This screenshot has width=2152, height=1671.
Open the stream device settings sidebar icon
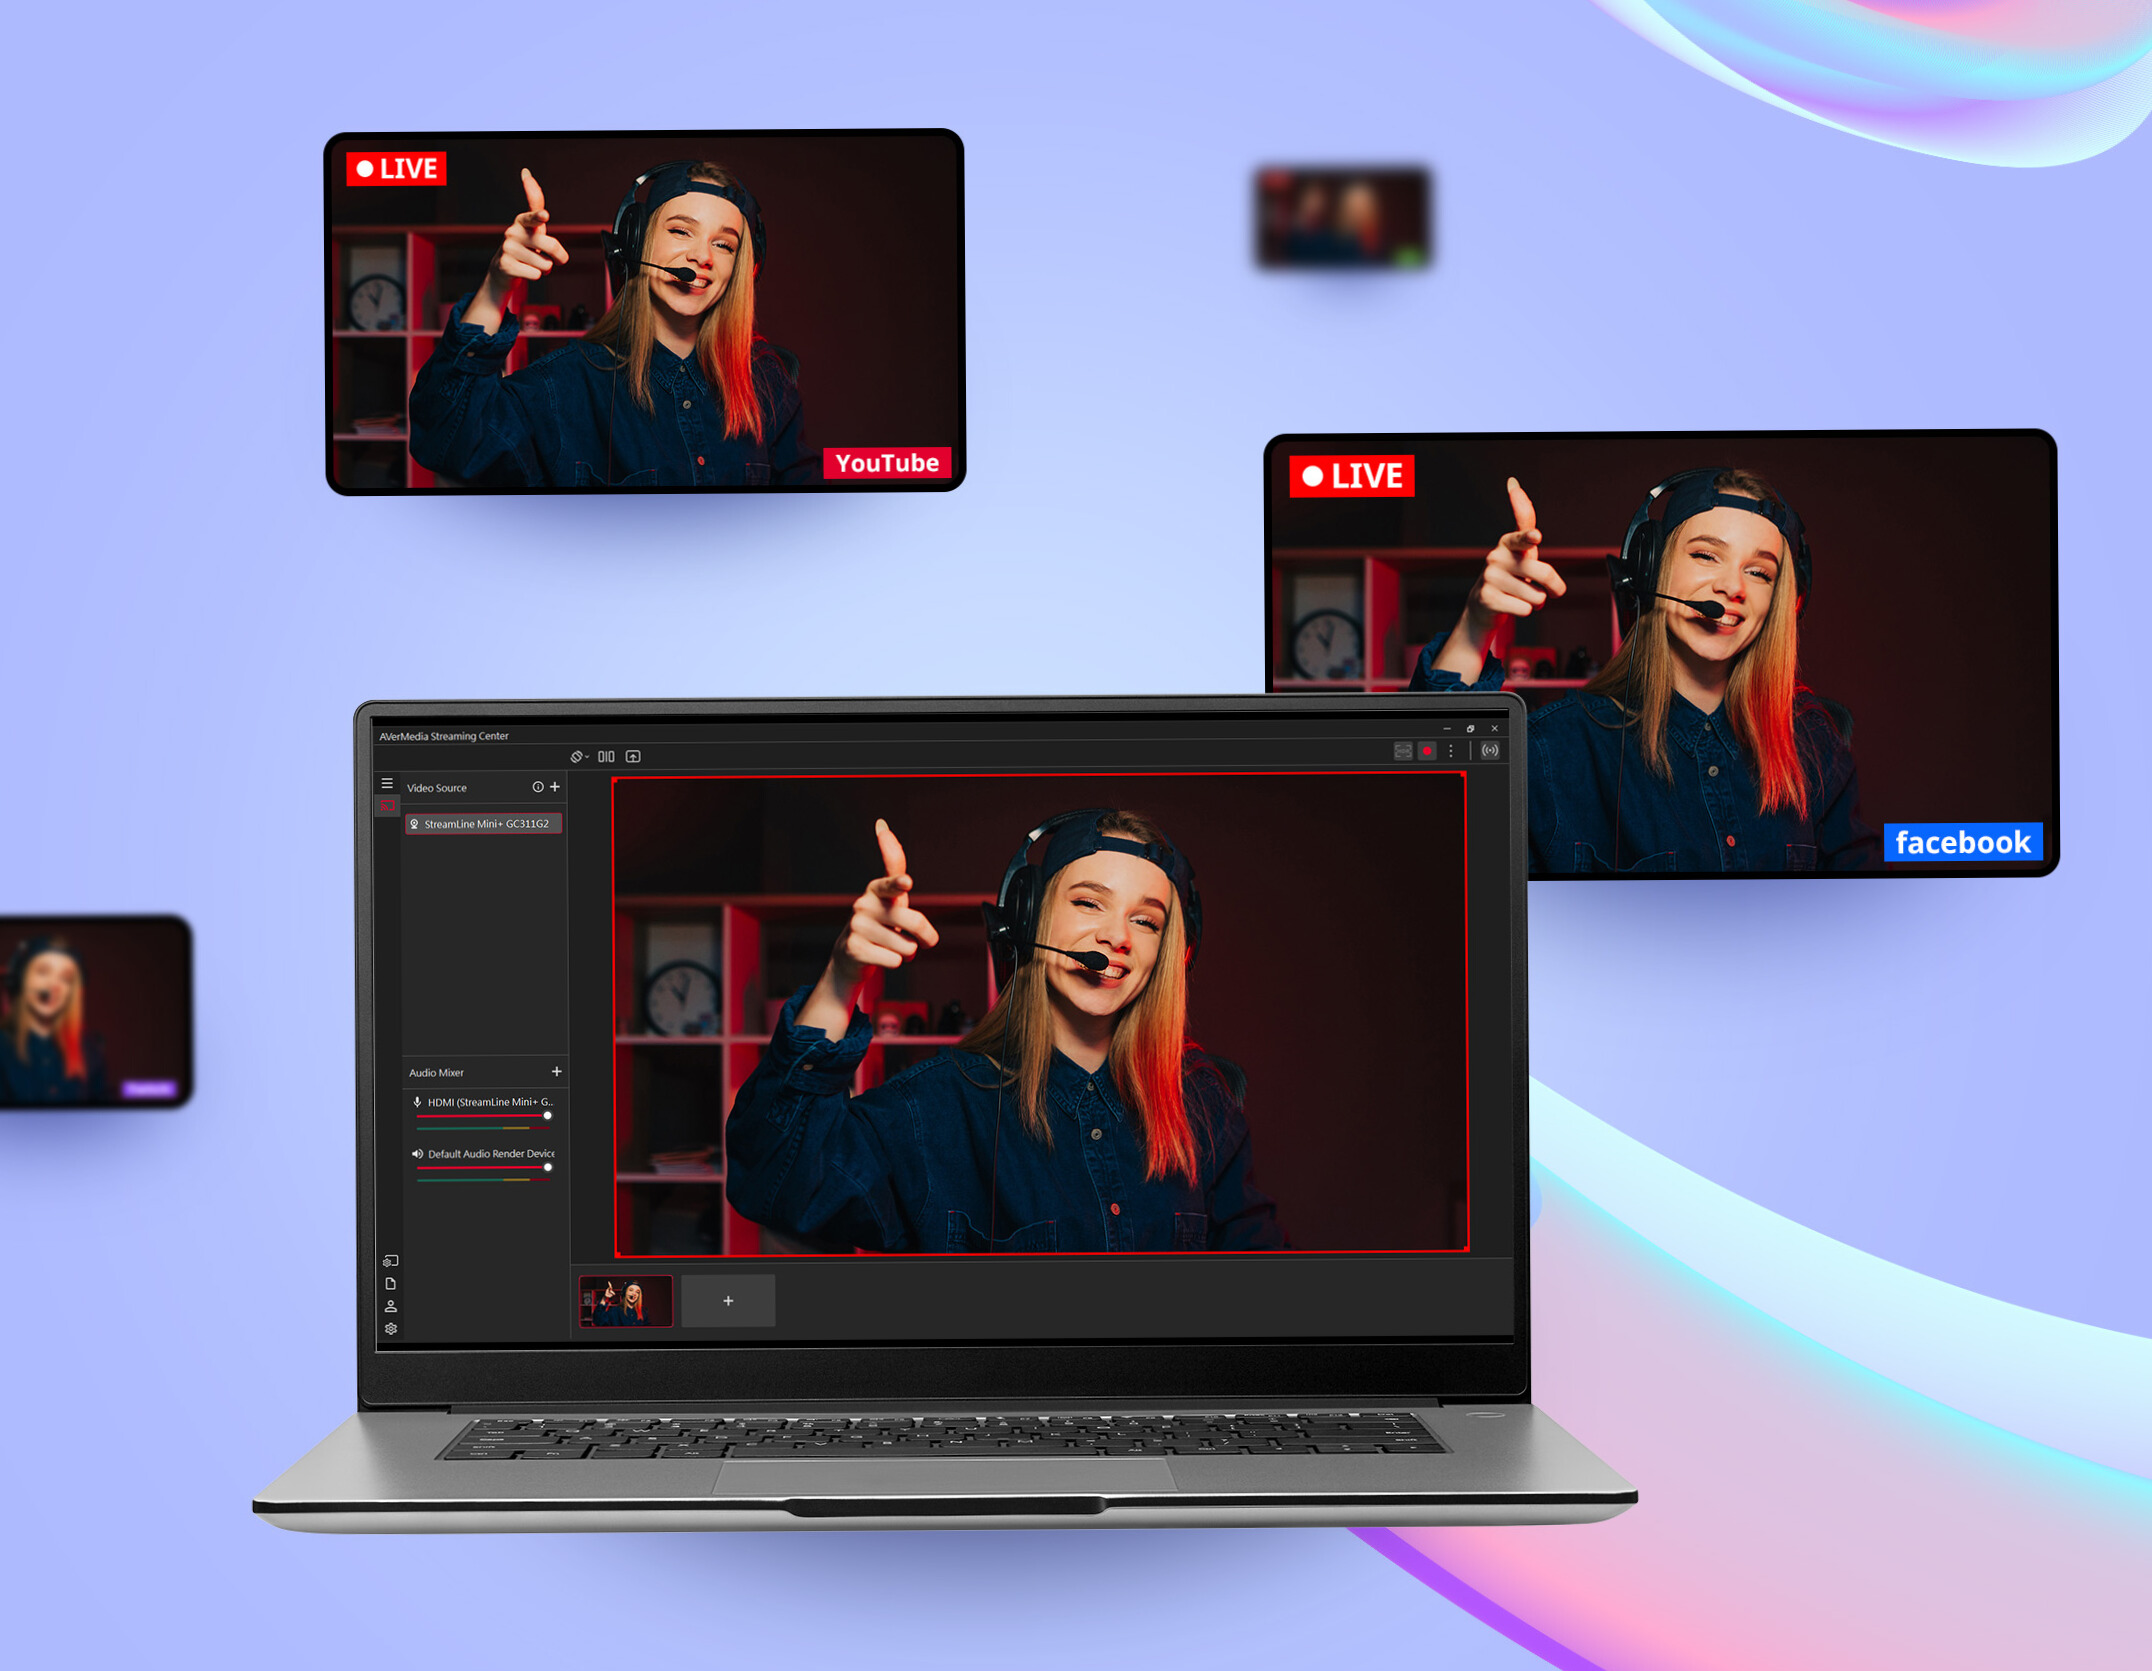[x=391, y=1261]
